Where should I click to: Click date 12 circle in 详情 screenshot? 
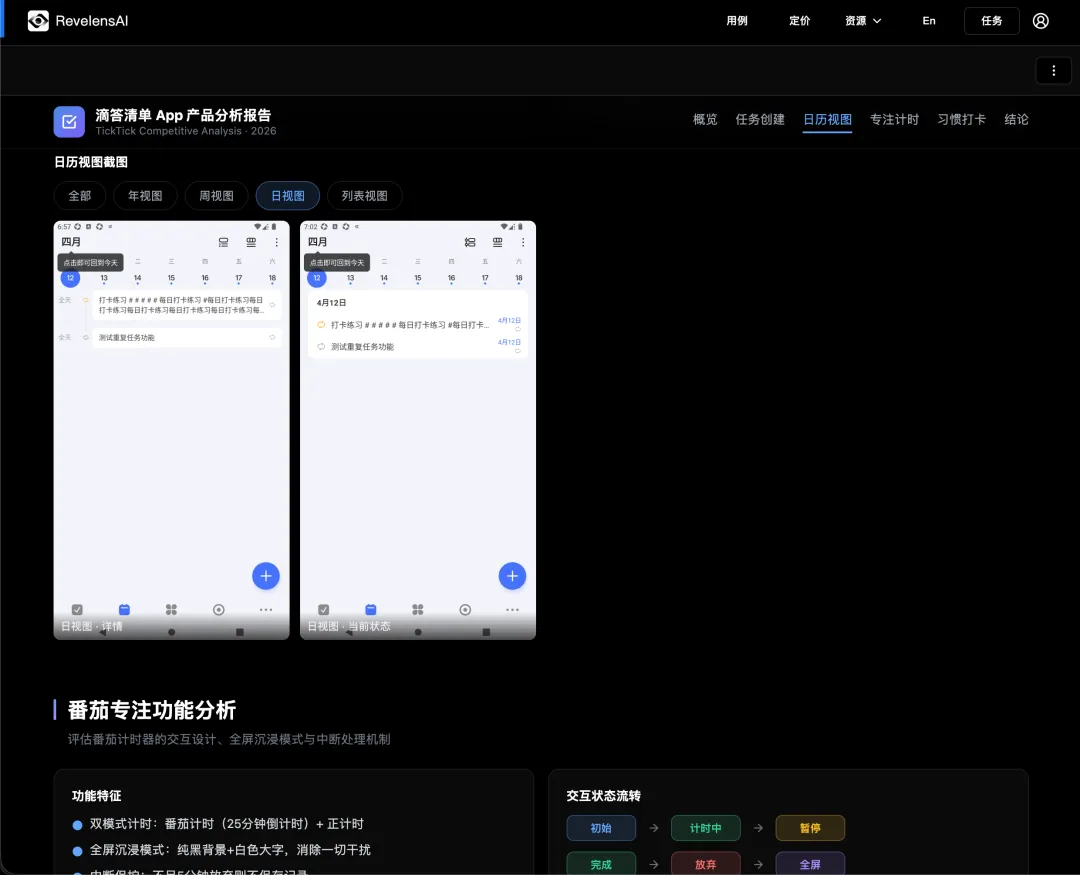click(70, 278)
